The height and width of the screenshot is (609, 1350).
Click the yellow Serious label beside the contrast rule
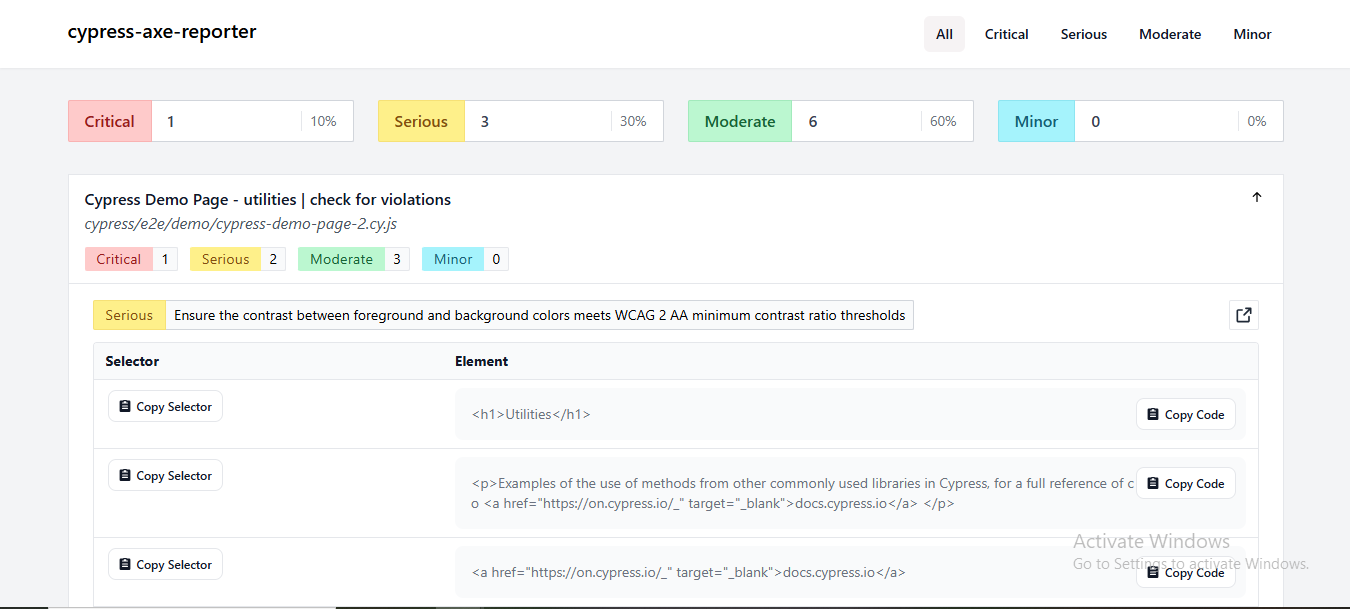pyautogui.click(x=129, y=315)
